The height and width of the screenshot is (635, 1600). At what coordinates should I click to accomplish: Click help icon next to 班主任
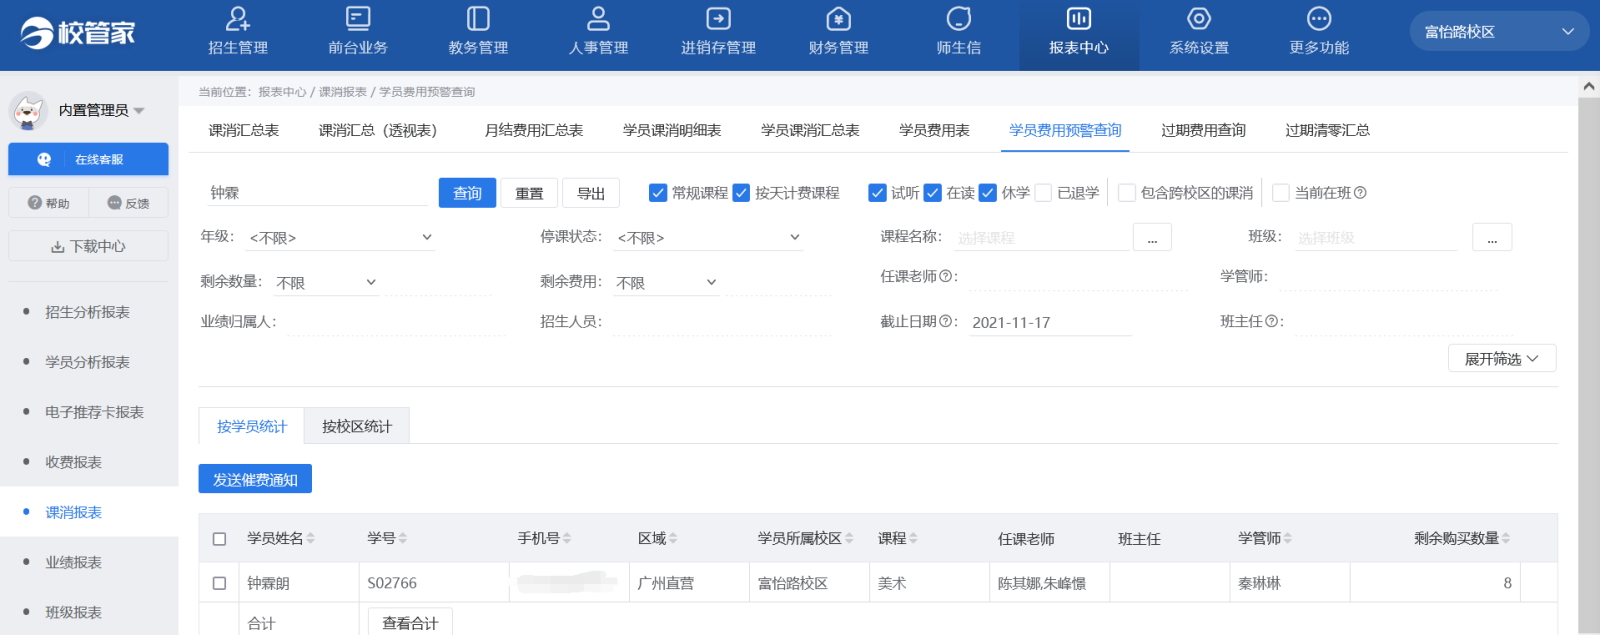click(1271, 321)
